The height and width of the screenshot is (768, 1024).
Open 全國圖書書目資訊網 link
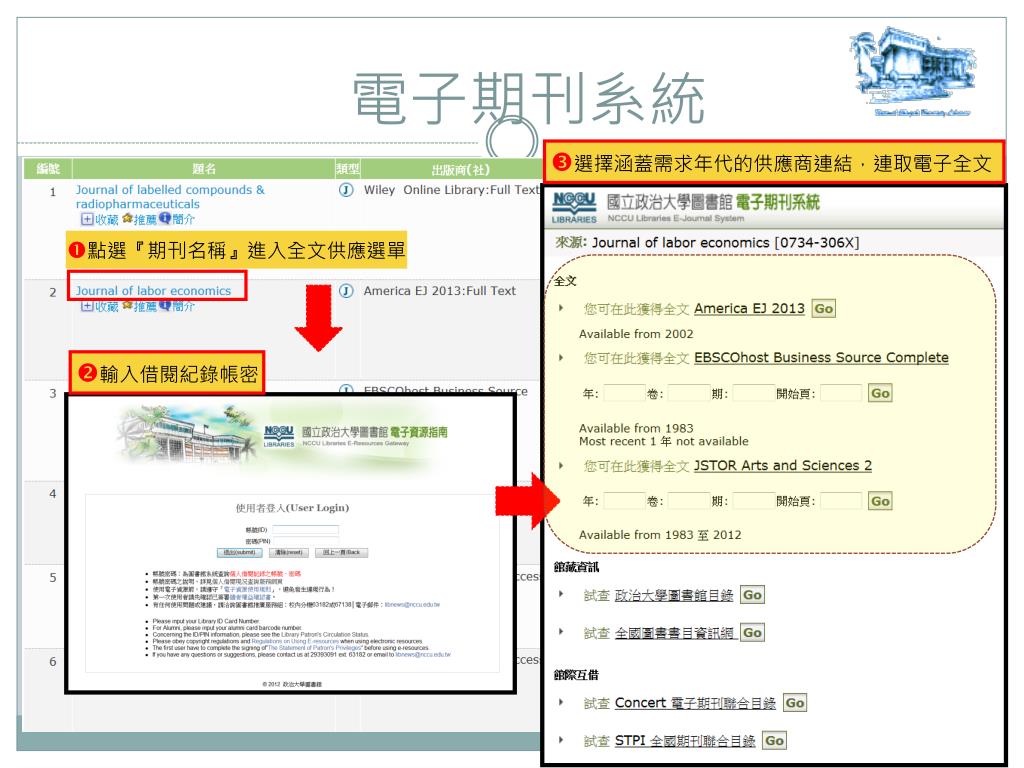tap(674, 633)
